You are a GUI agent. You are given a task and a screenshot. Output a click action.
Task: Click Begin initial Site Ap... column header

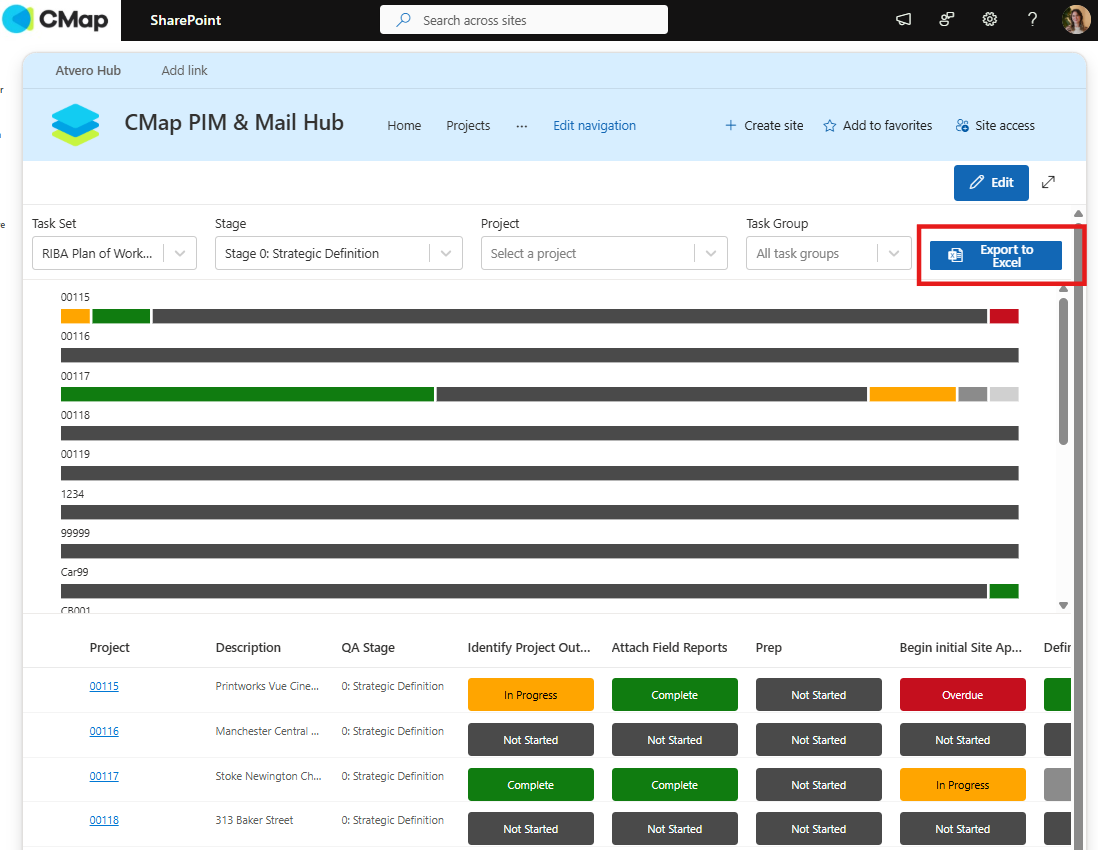(961, 648)
